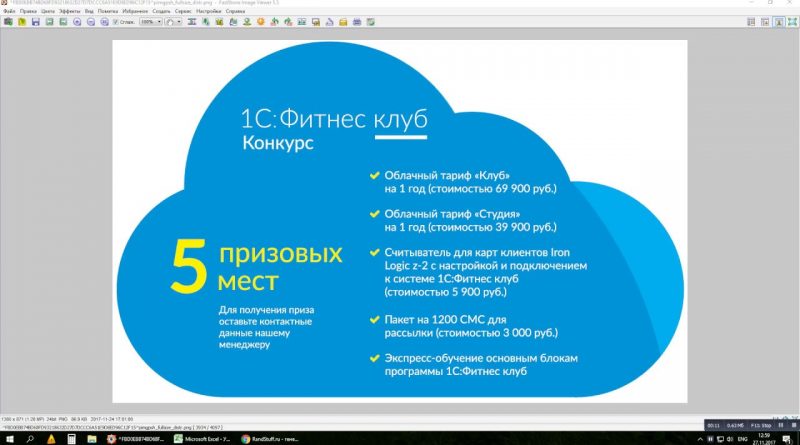Show hidden tray icons chevron
Screen dimensions: 800x445
(700, 439)
